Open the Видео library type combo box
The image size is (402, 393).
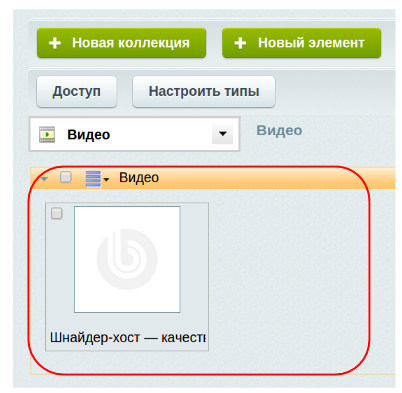coord(134,134)
